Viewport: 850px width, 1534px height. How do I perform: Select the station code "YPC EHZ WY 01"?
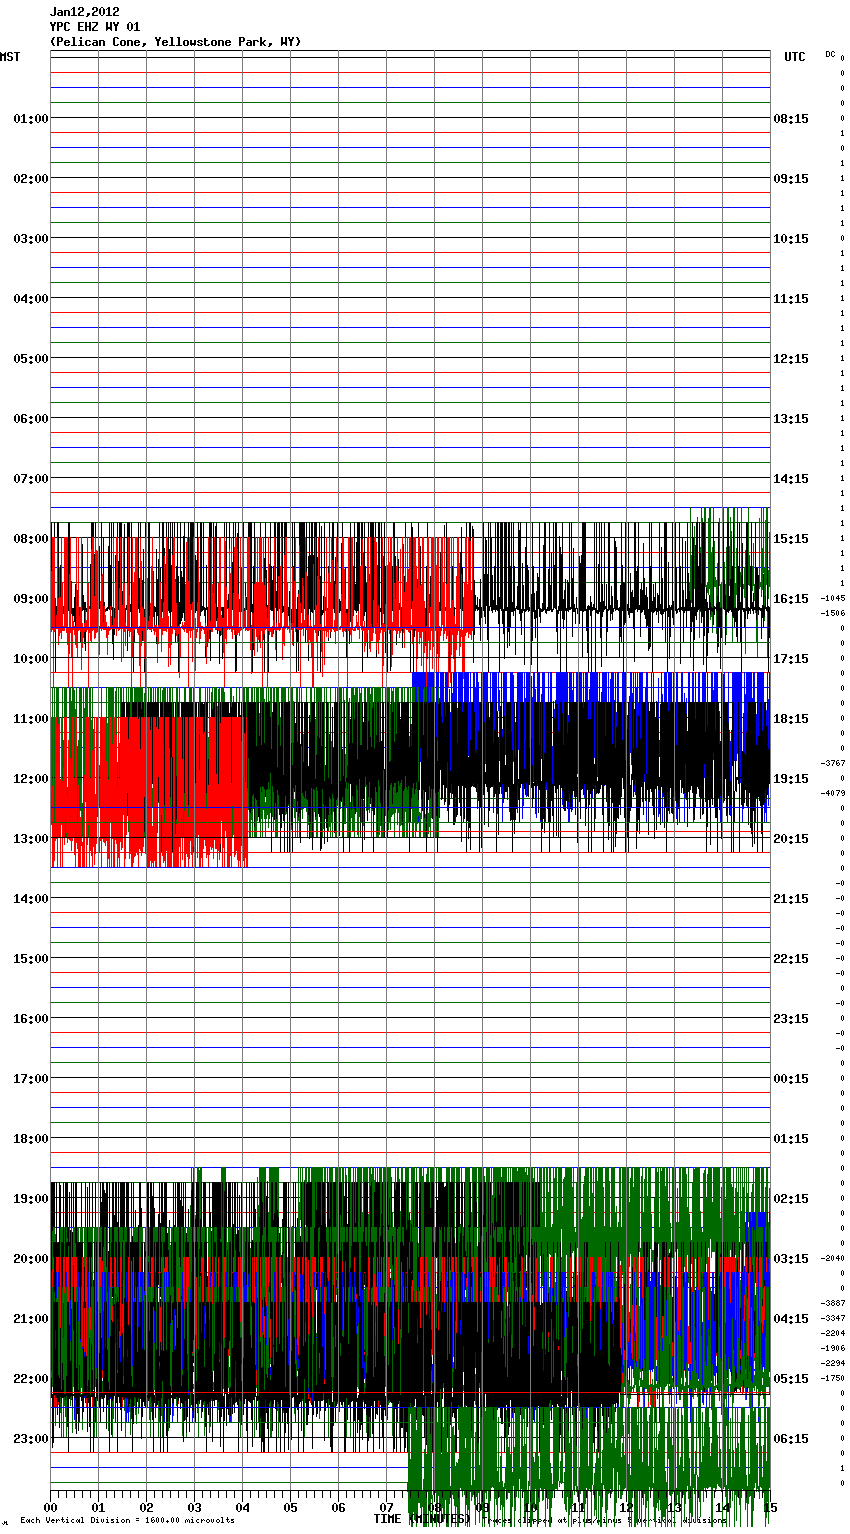(95, 27)
